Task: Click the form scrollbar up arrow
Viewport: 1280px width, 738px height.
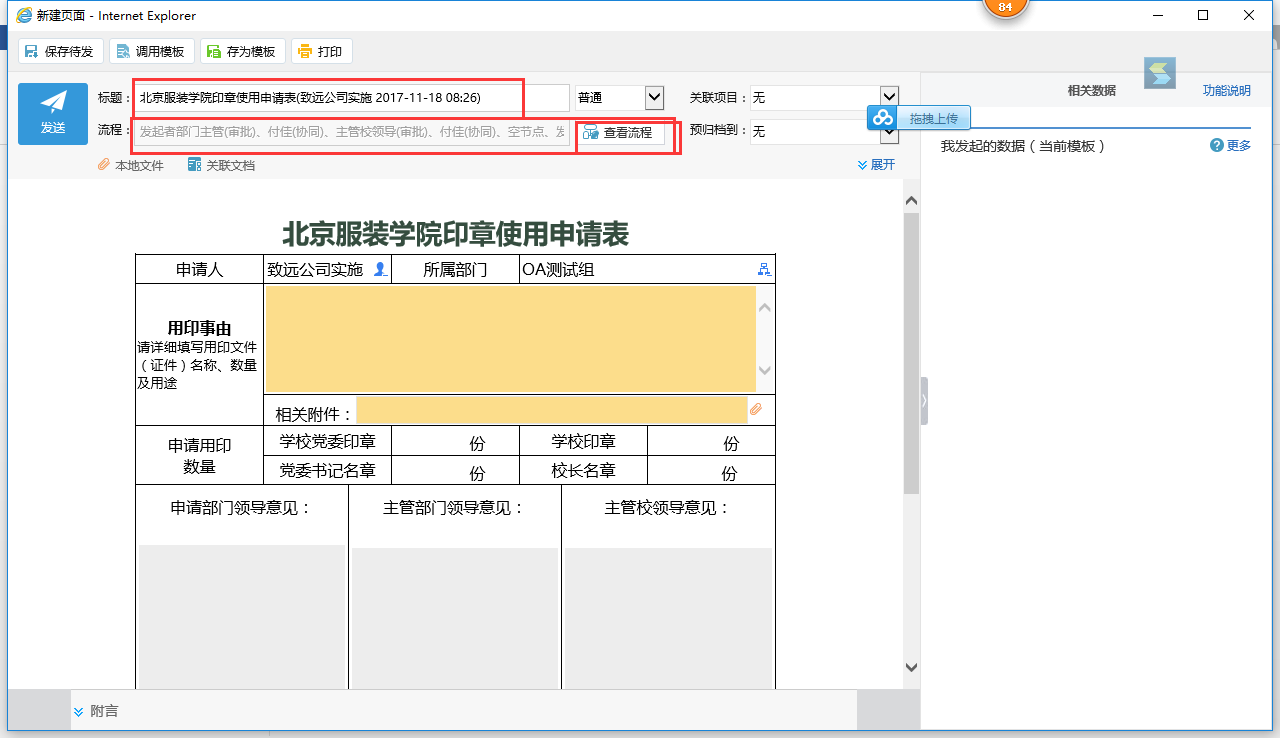Action: click(x=911, y=201)
